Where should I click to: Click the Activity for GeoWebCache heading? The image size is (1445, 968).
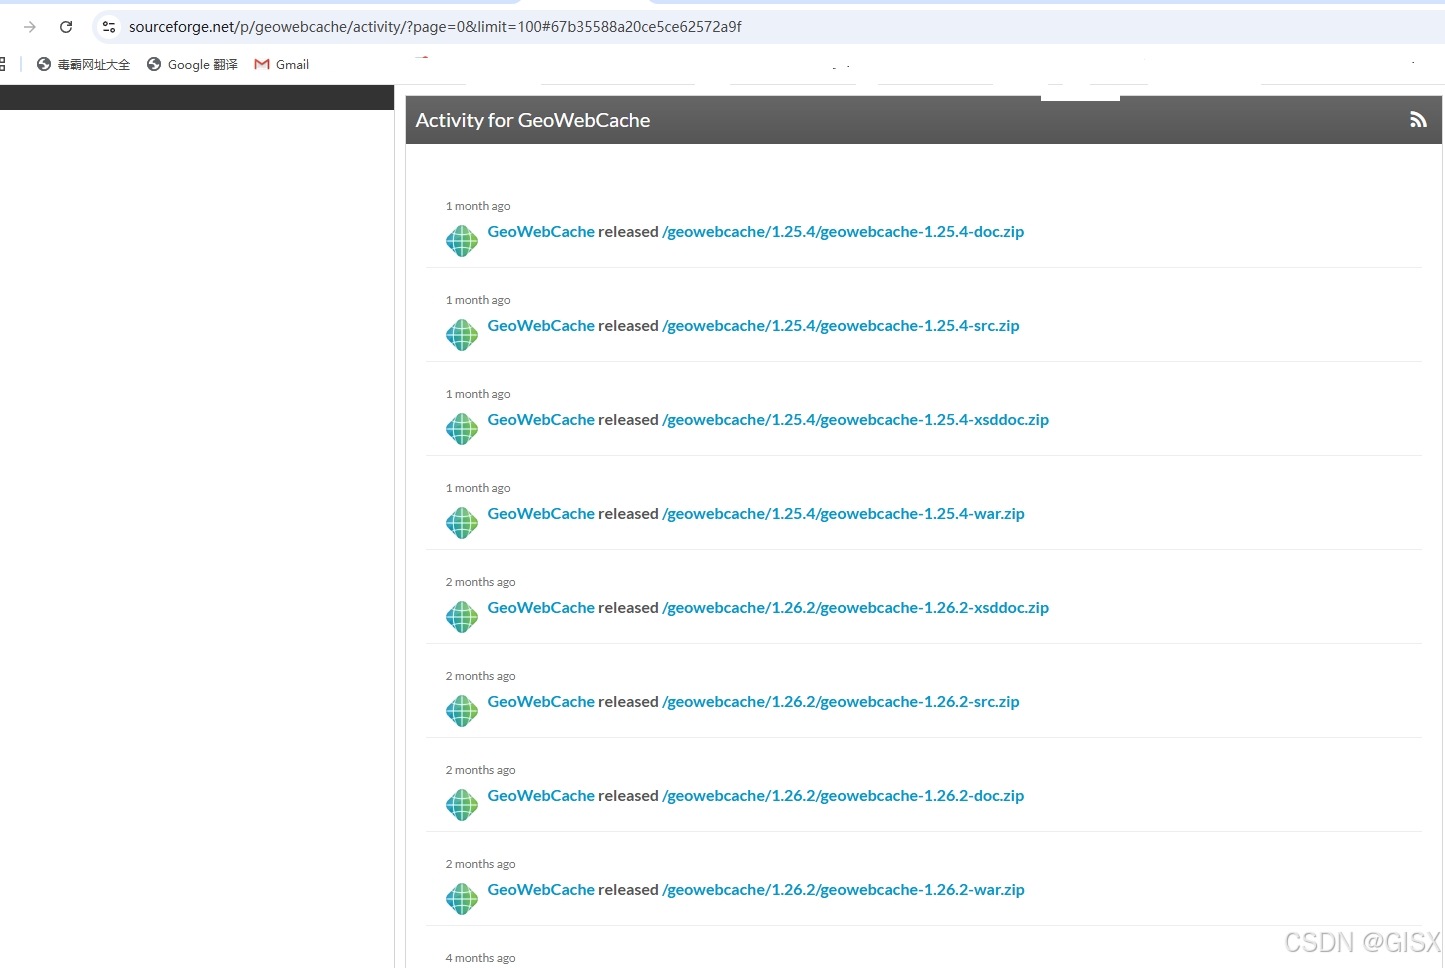pos(533,120)
